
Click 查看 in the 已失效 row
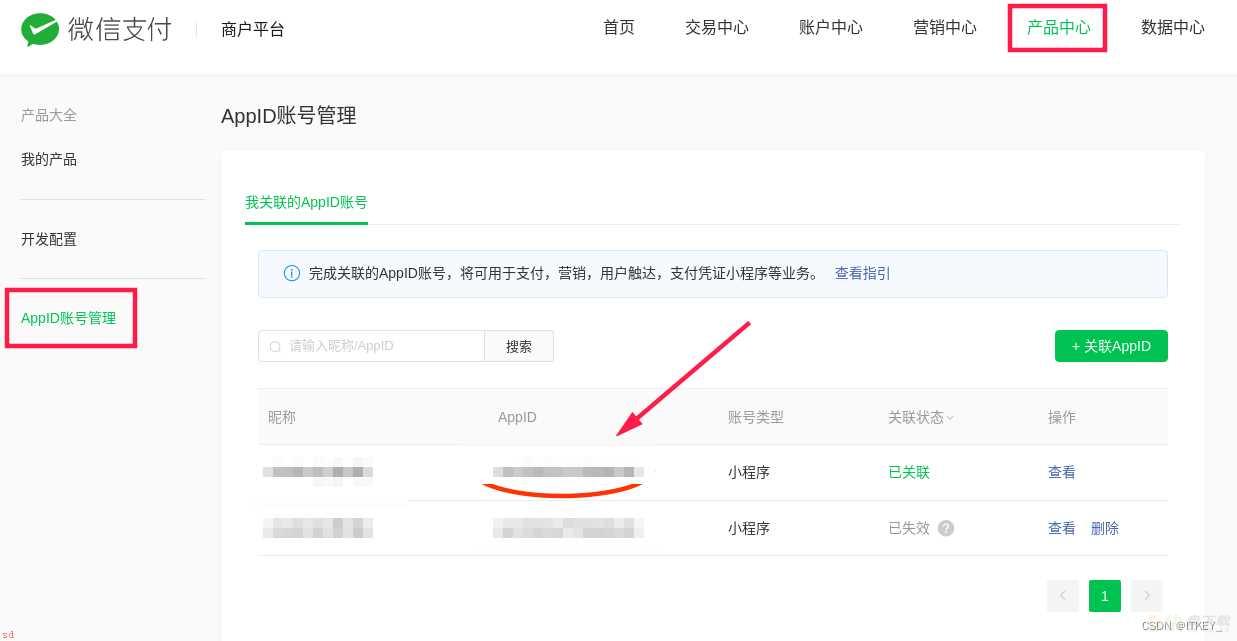1062,528
